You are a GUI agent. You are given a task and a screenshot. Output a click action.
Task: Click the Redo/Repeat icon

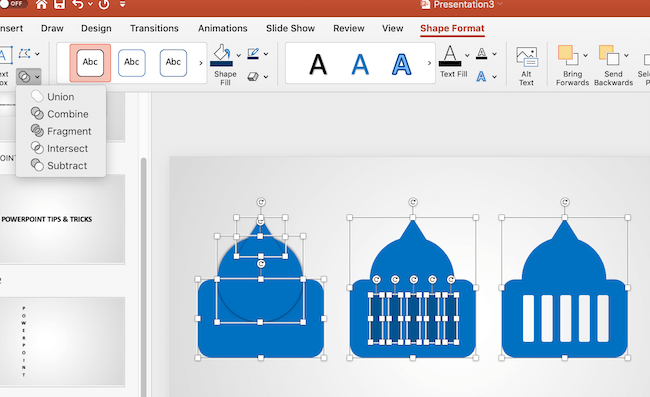pos(104,5)
